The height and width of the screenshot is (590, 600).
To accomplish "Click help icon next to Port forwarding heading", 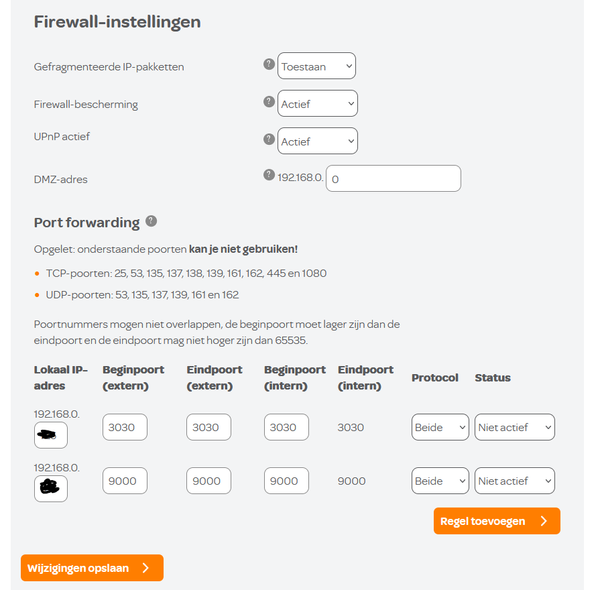I will 151,221.
